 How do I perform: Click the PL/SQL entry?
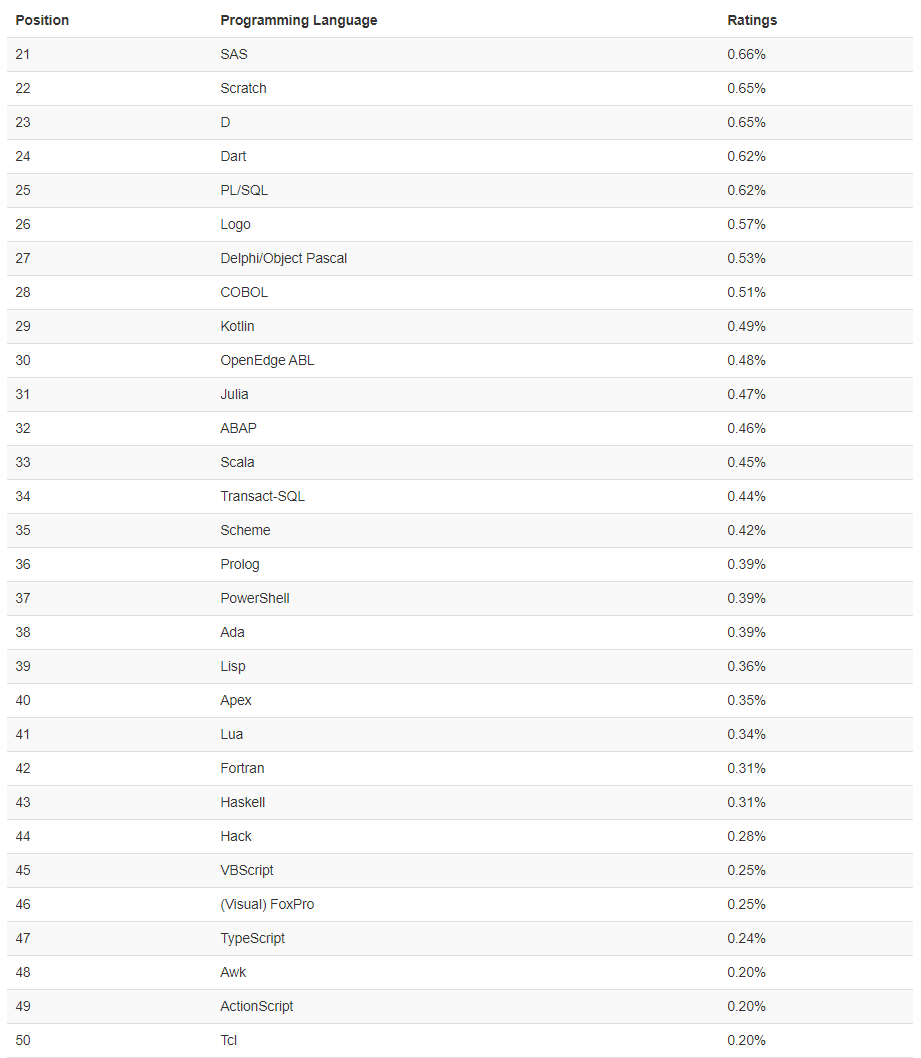(x=244, y=190)
